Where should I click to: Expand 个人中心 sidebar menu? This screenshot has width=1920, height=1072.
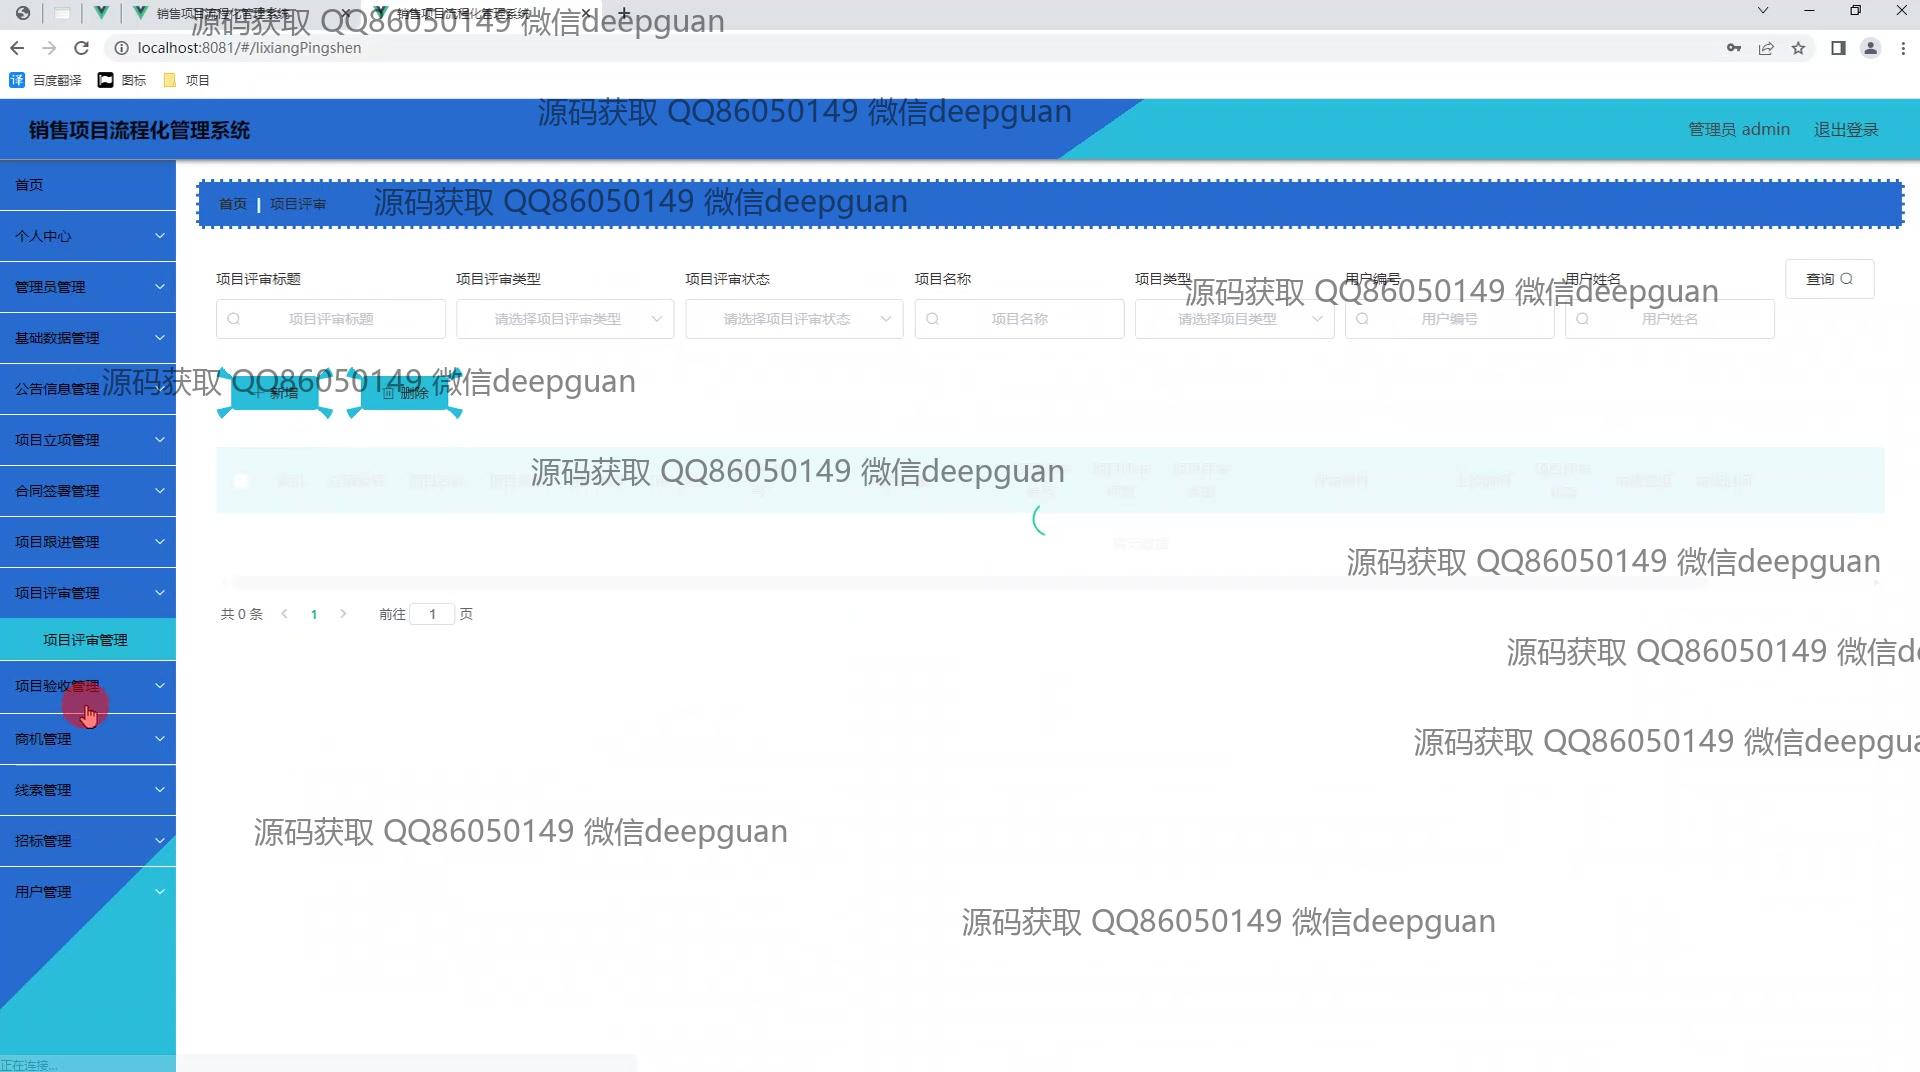[88, 236]
